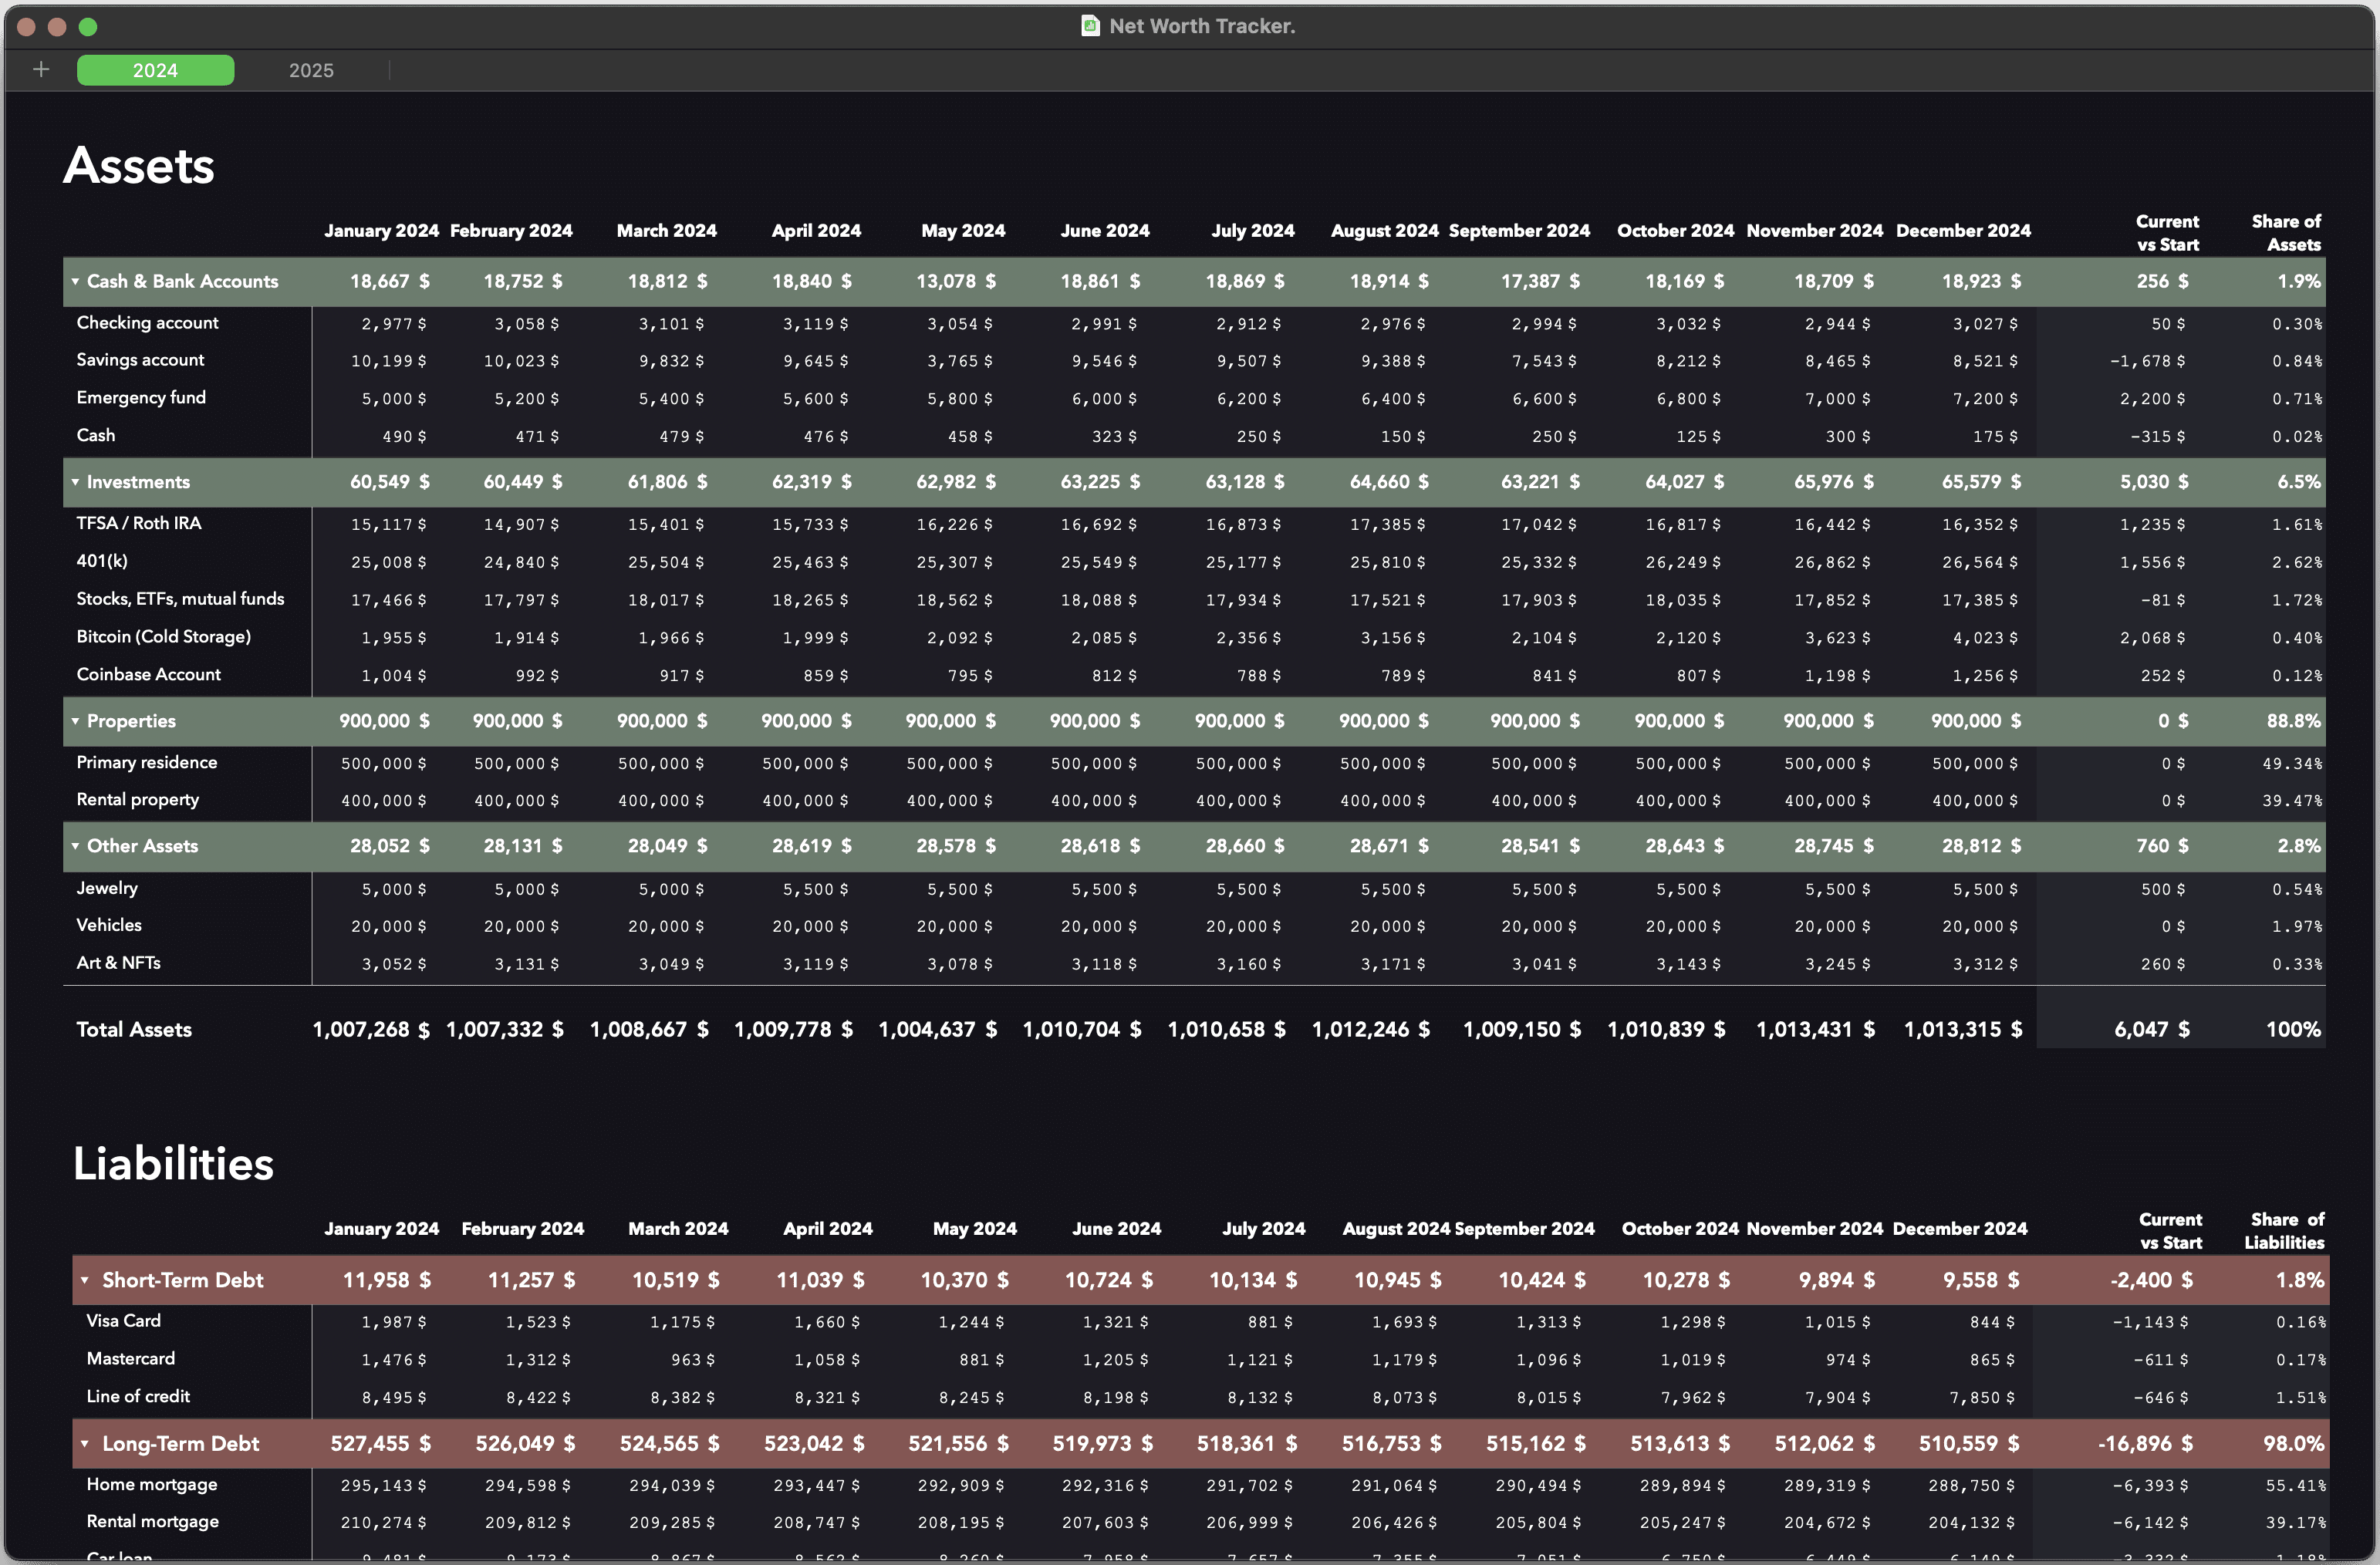The width and height of the screenshot is (2380, 1565).
Task: Select Other Assets April total 28,619 $
Action: (x=812, y=846)
